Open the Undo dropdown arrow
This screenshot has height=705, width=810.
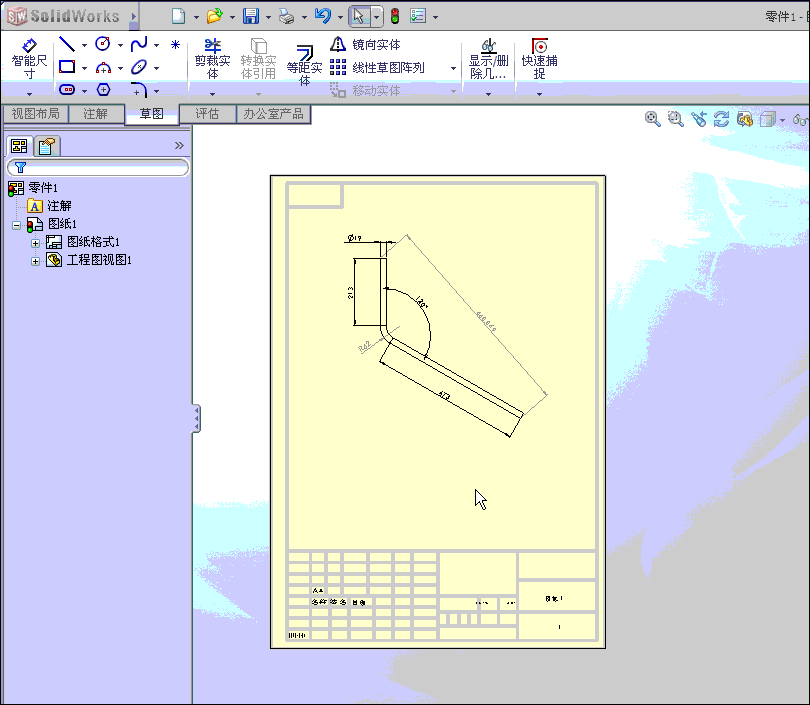340,17
